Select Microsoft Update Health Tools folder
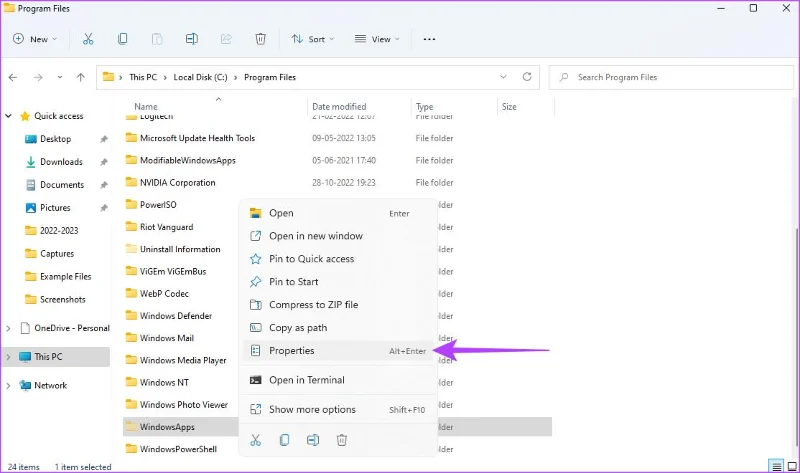 click(197, 138)
